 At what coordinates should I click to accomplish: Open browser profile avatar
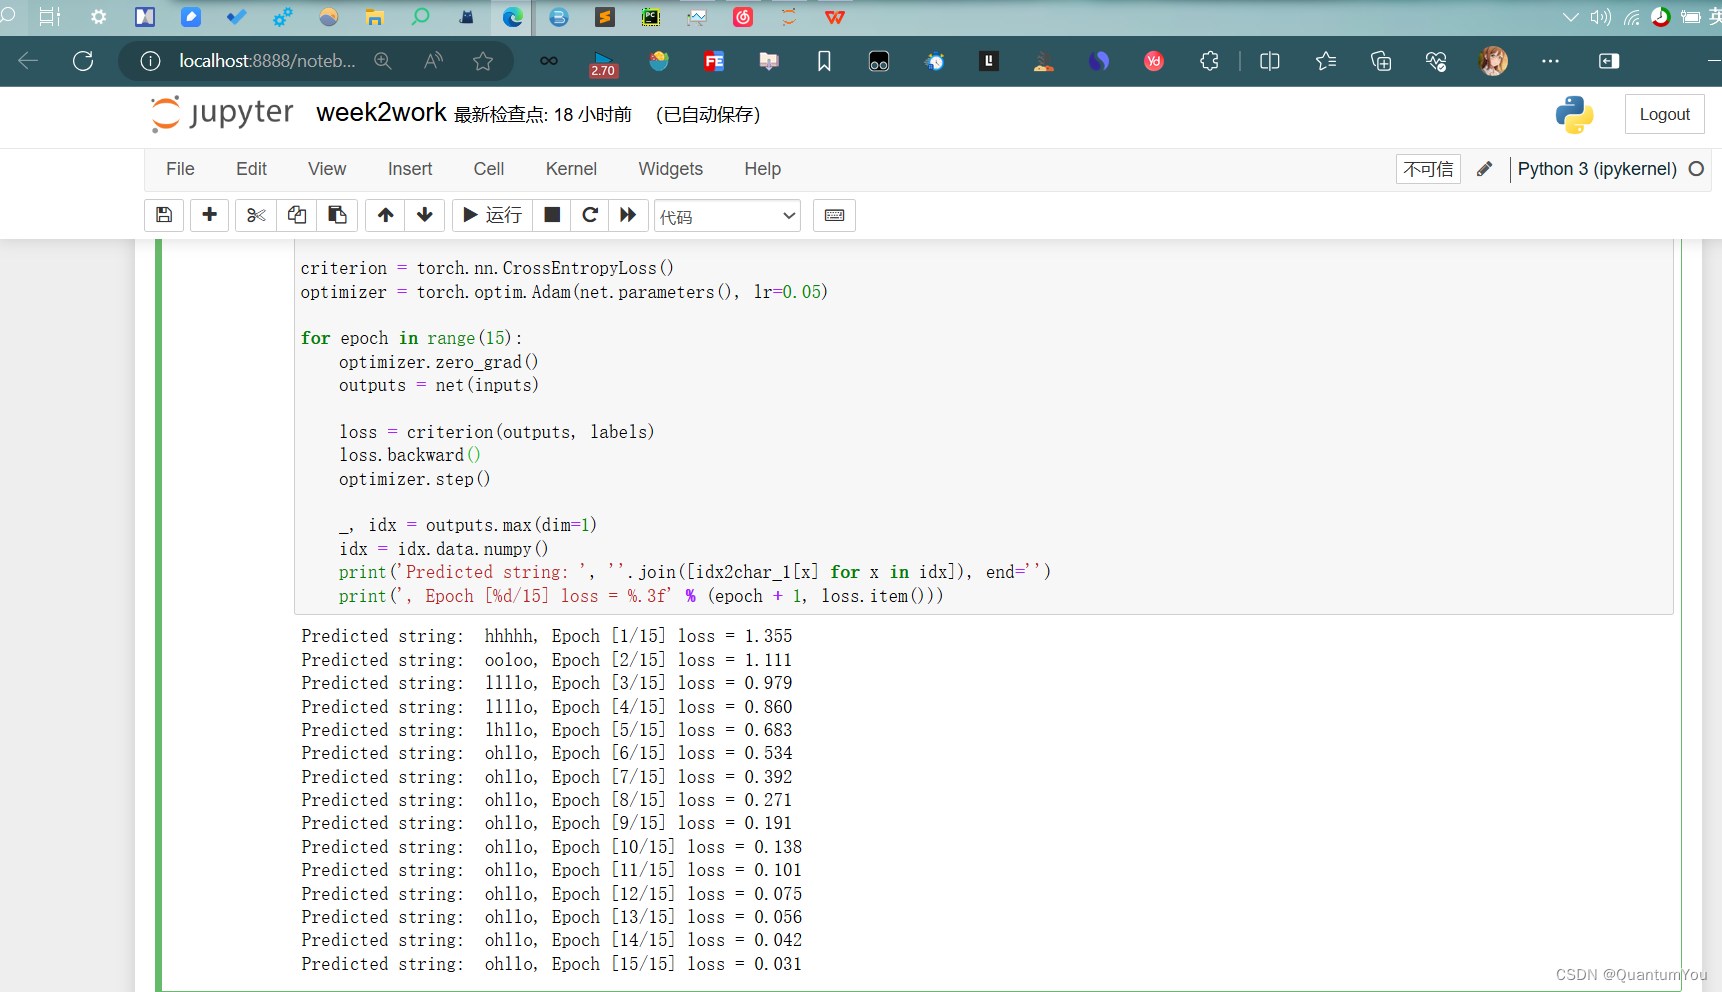click(x=1493, y=61)
